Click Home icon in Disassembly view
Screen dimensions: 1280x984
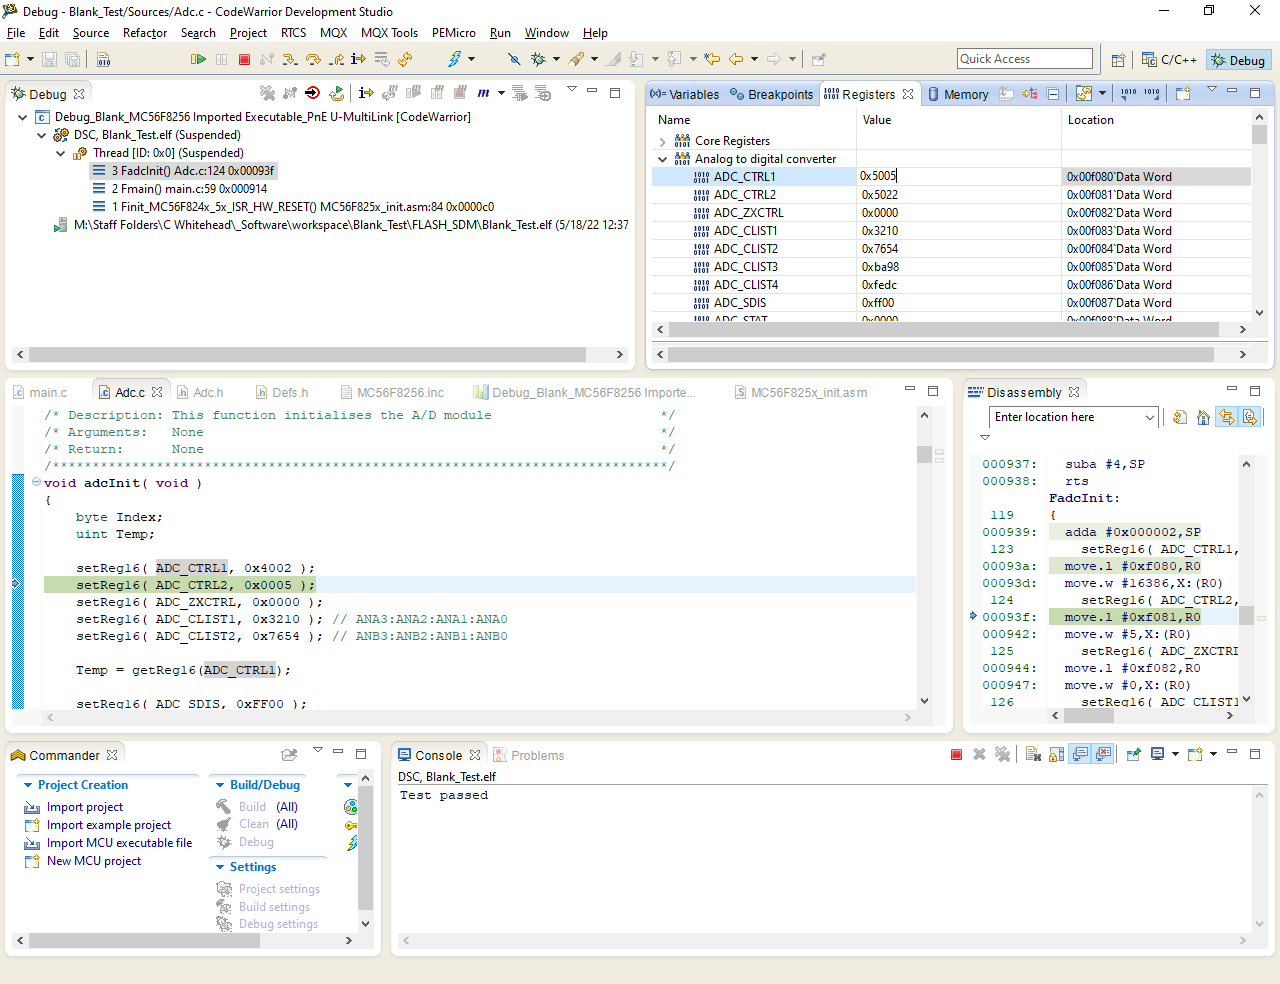(1203, 418)
